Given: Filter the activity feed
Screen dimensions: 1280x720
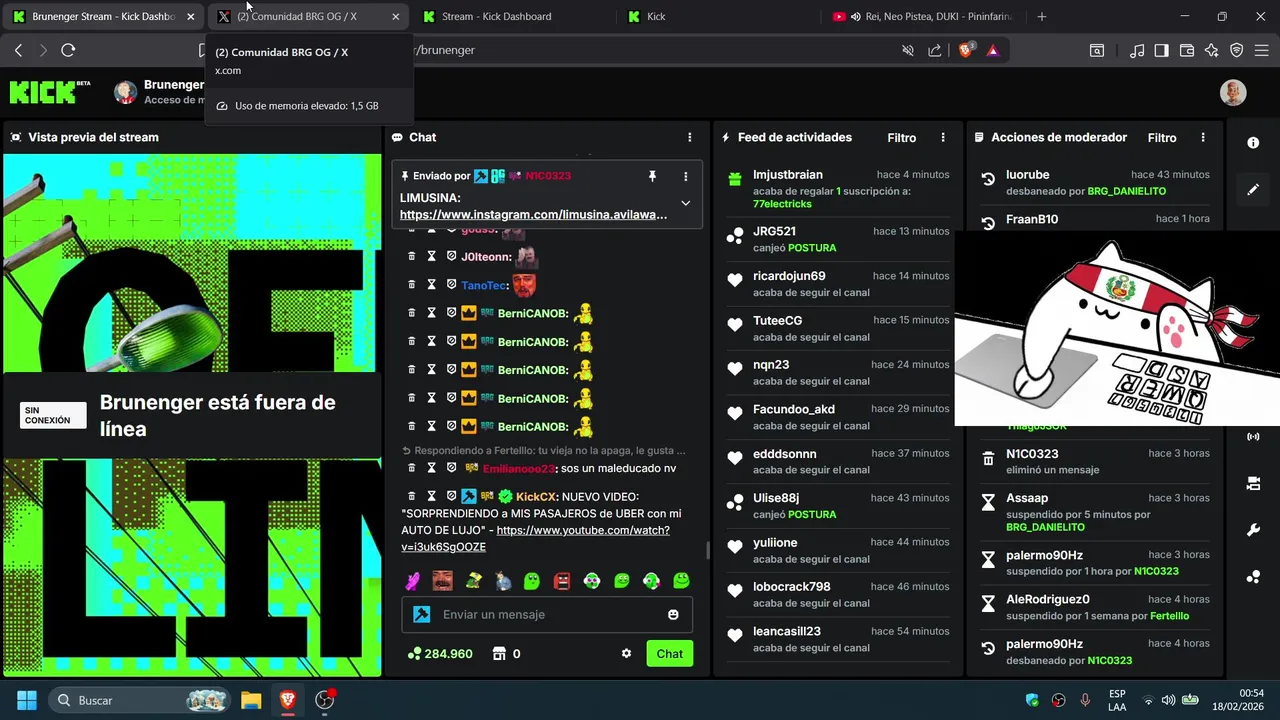Looking at the screenshot, I should [901, 137].
